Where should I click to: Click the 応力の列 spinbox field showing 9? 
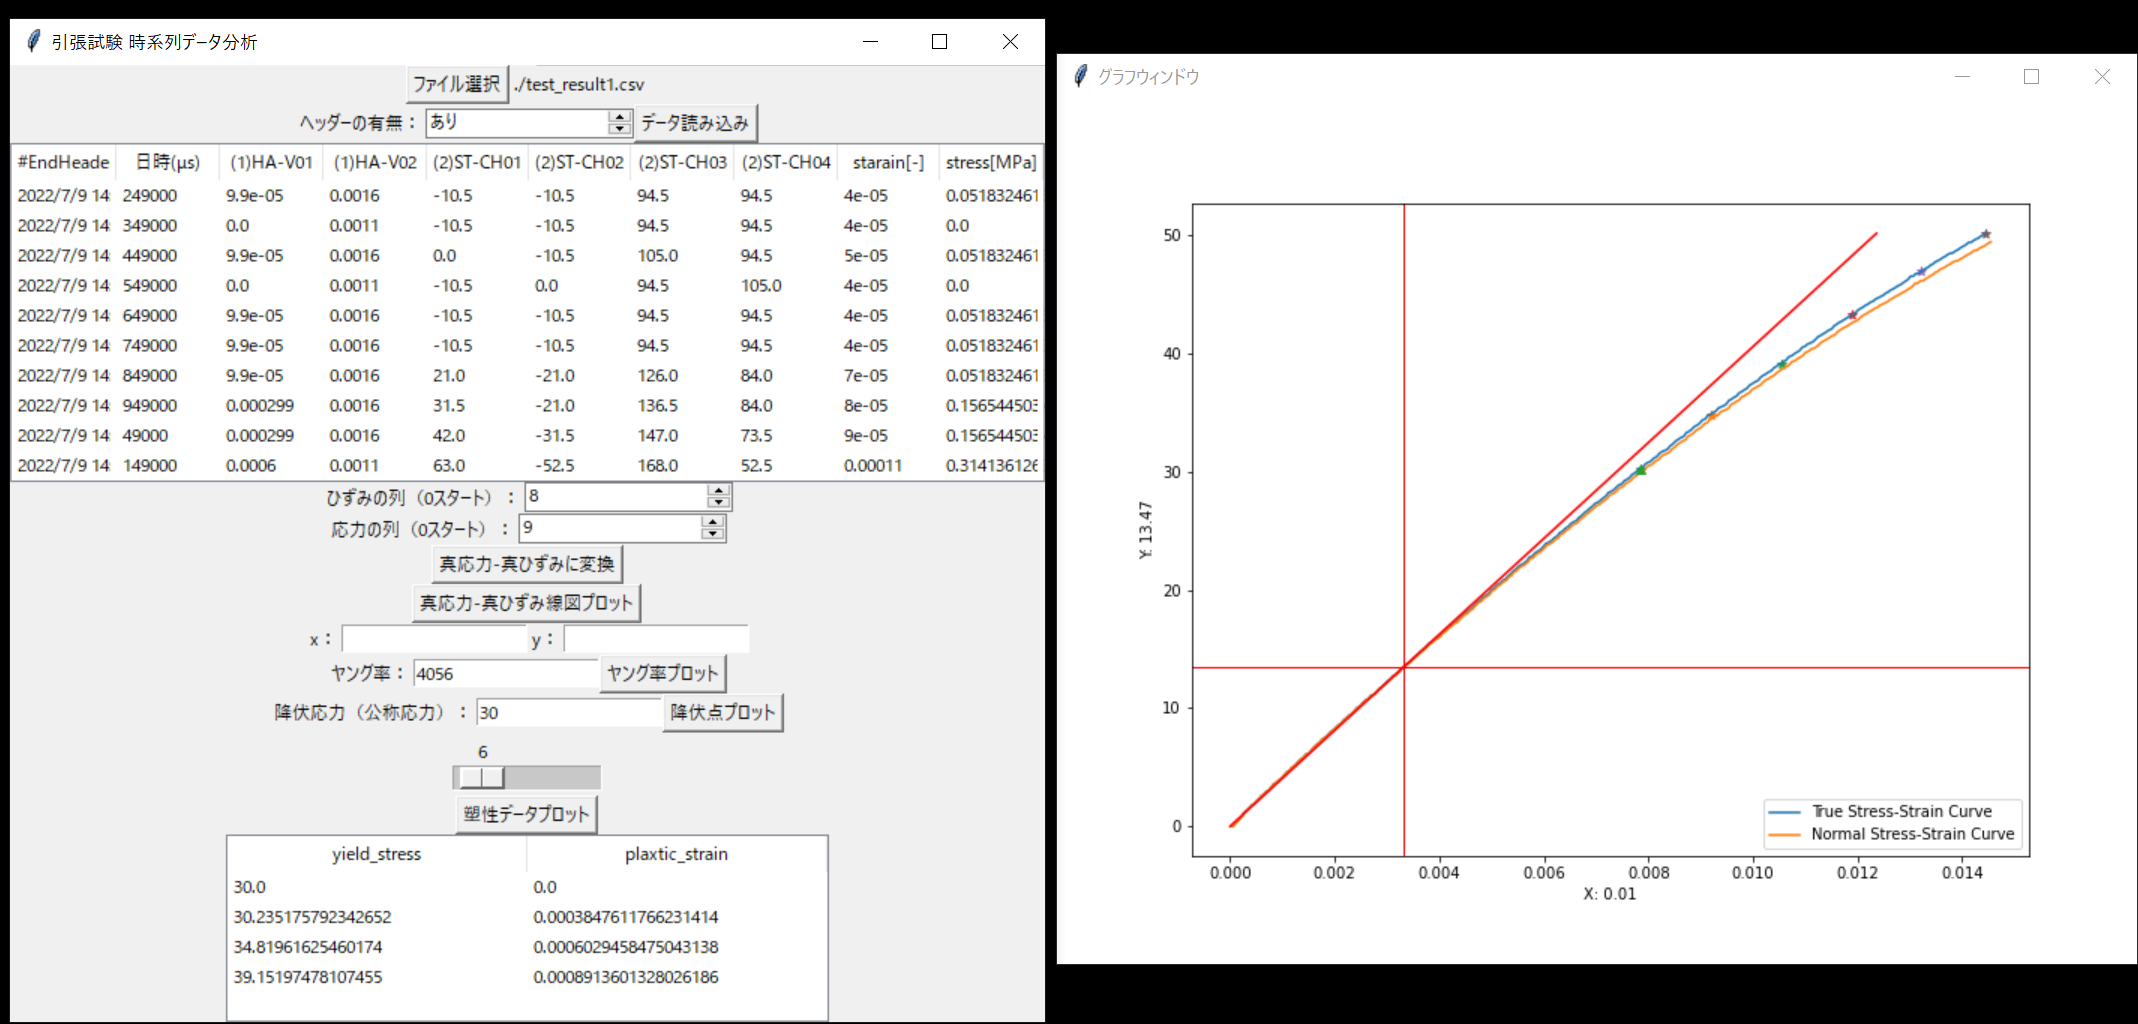(x=610, y=528)
